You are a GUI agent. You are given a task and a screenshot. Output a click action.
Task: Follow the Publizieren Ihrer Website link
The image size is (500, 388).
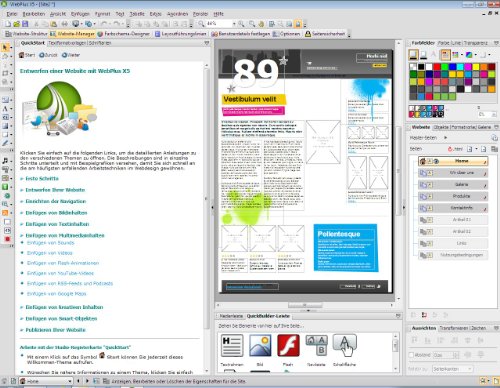[55, 330]
